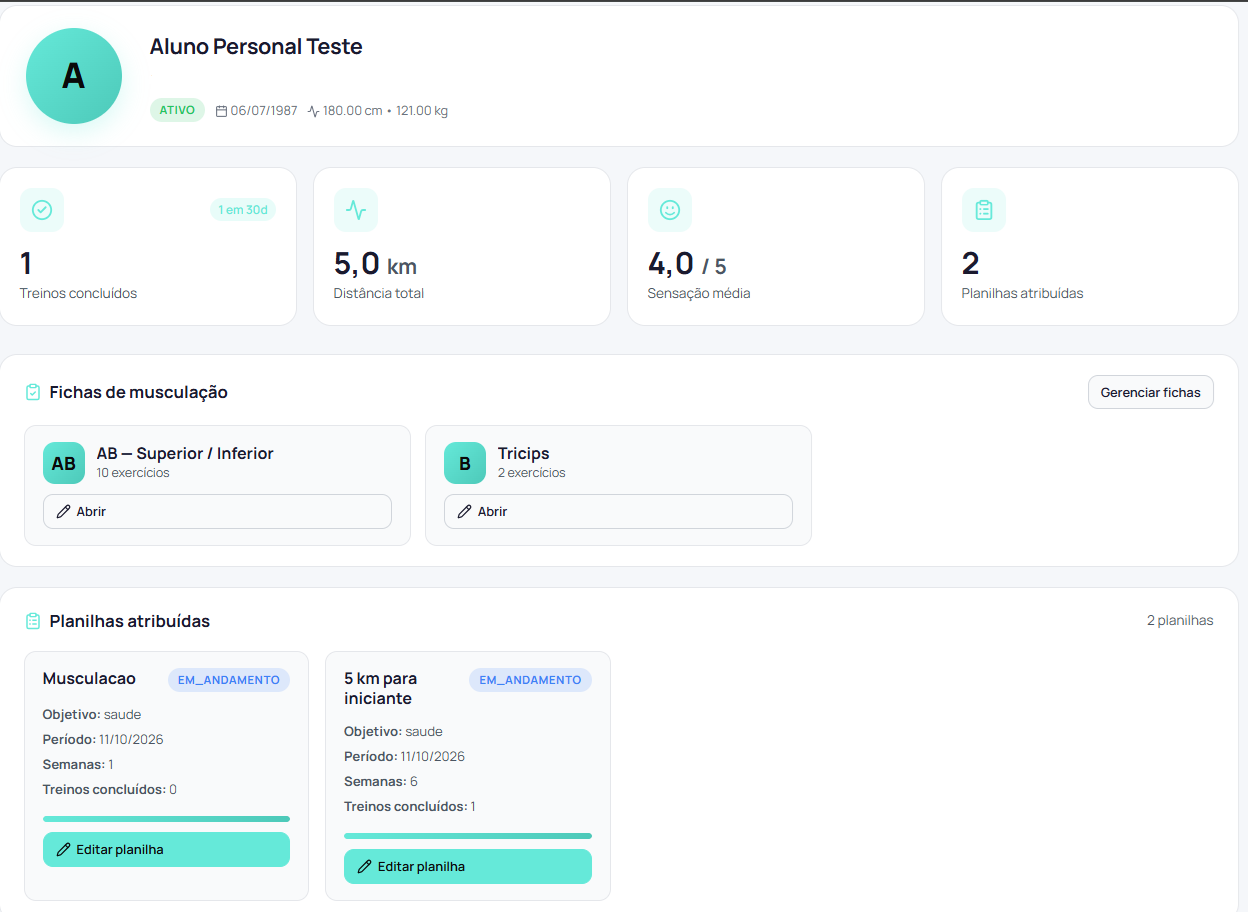Click the calendar icon beside 06/07/1987
The width and height of the screenshot is (1248, 912).
click(221, 111)
